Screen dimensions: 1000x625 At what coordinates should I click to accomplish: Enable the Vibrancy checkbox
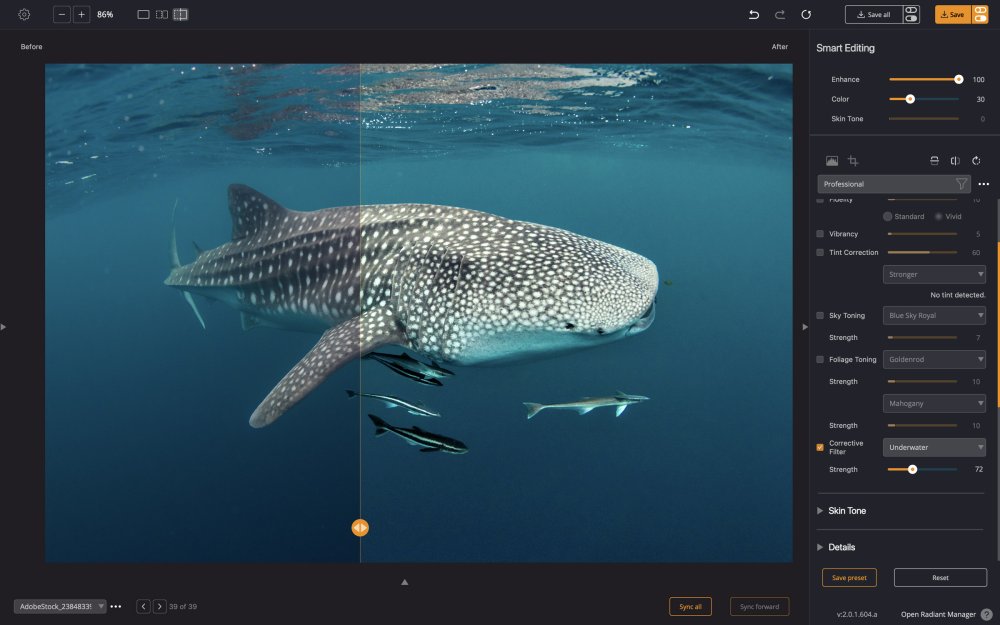[820, 234]
